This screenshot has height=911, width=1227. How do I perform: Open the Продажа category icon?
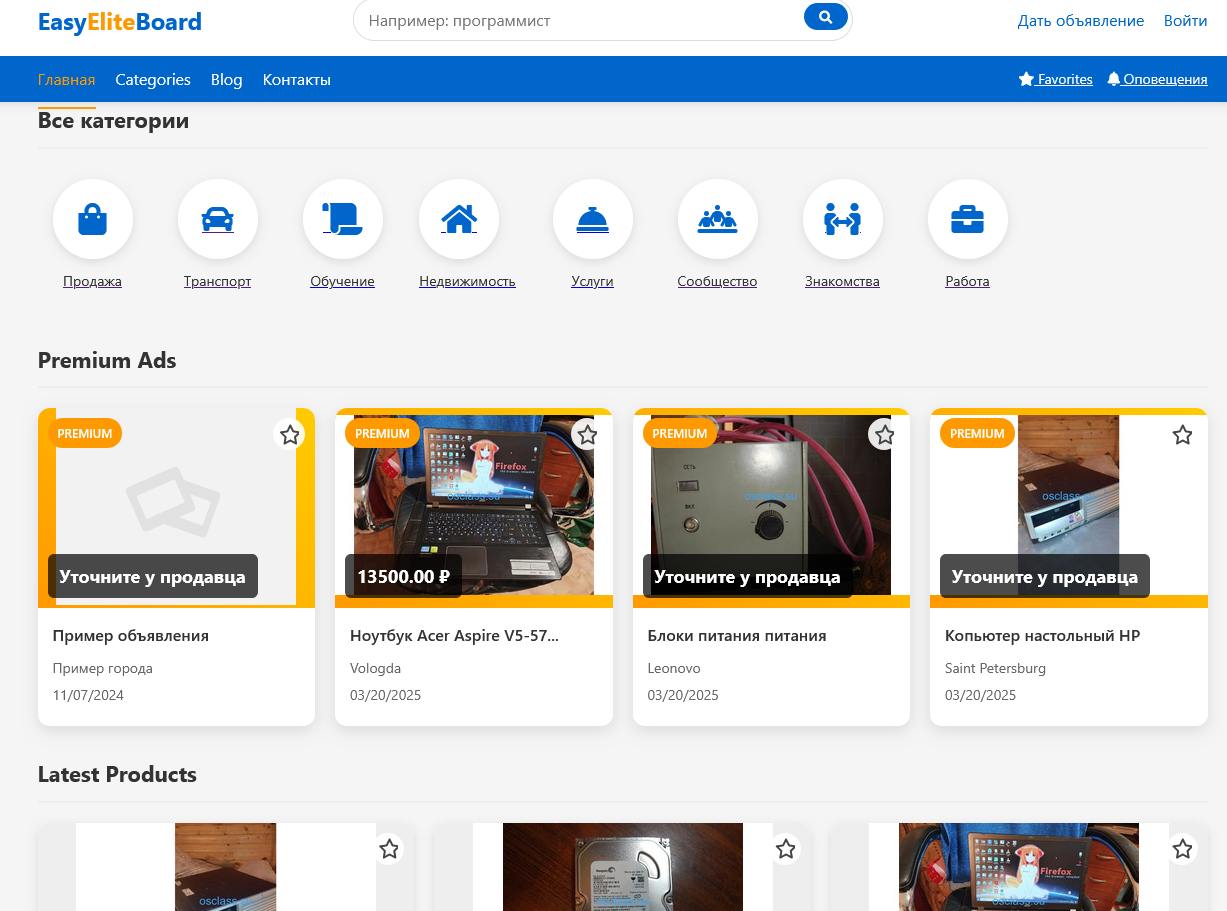[x=93, y=219]
